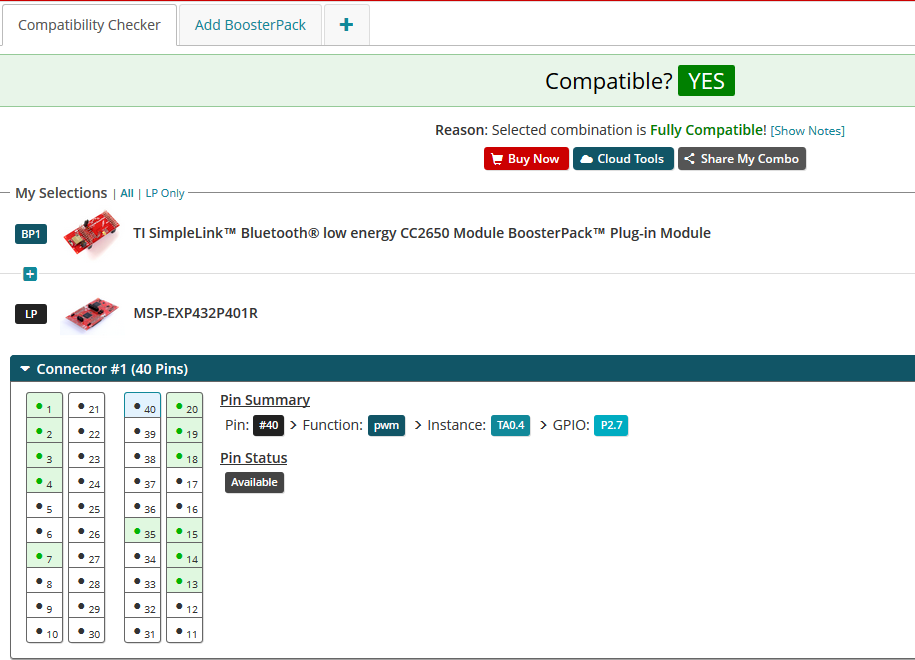Select pin 3 on the connector
Viewport: 915px width, 660px height.
[44, 456]
